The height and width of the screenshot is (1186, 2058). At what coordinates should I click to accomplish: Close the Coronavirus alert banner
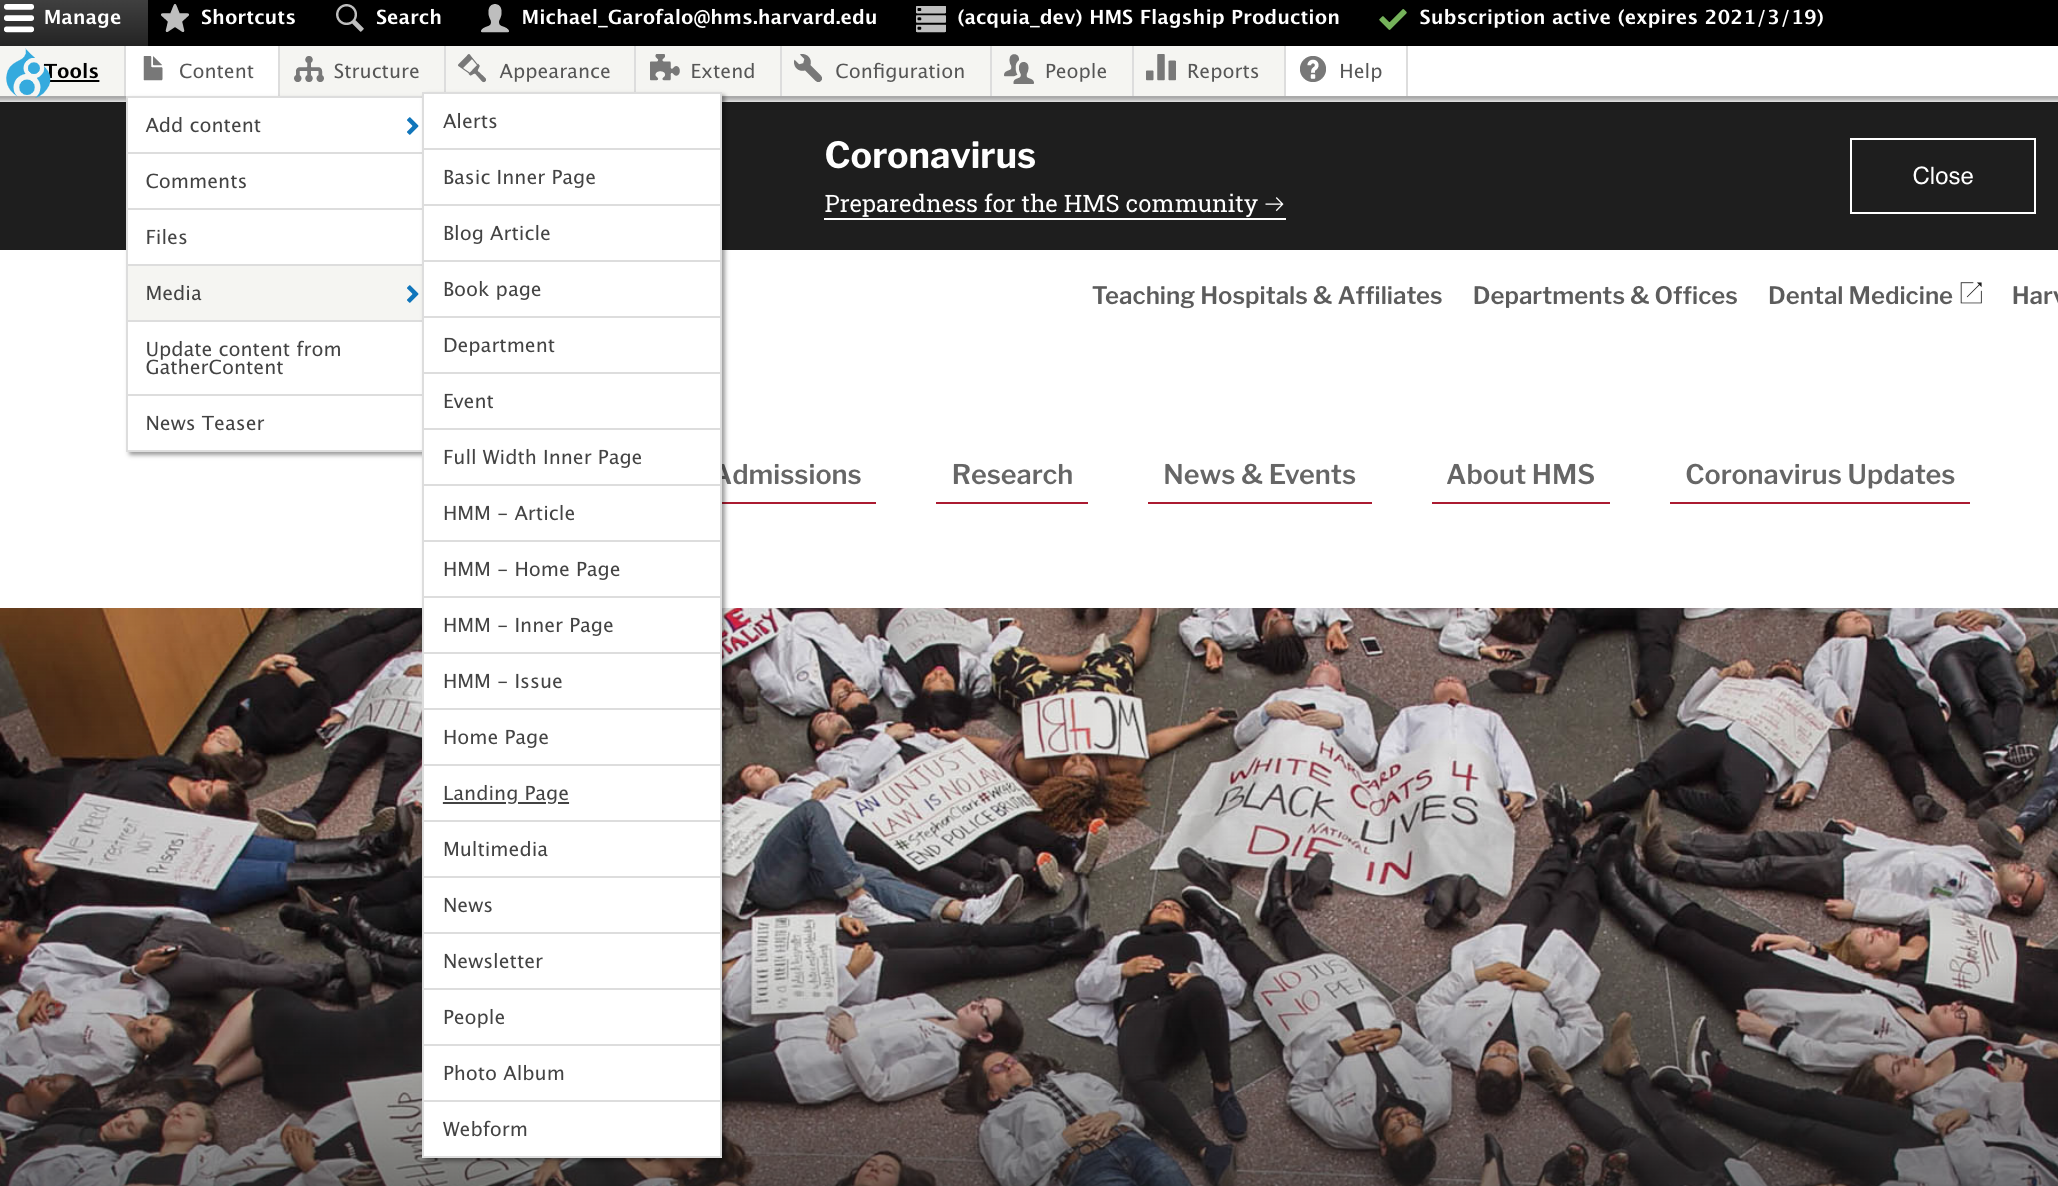[1942, 176]
